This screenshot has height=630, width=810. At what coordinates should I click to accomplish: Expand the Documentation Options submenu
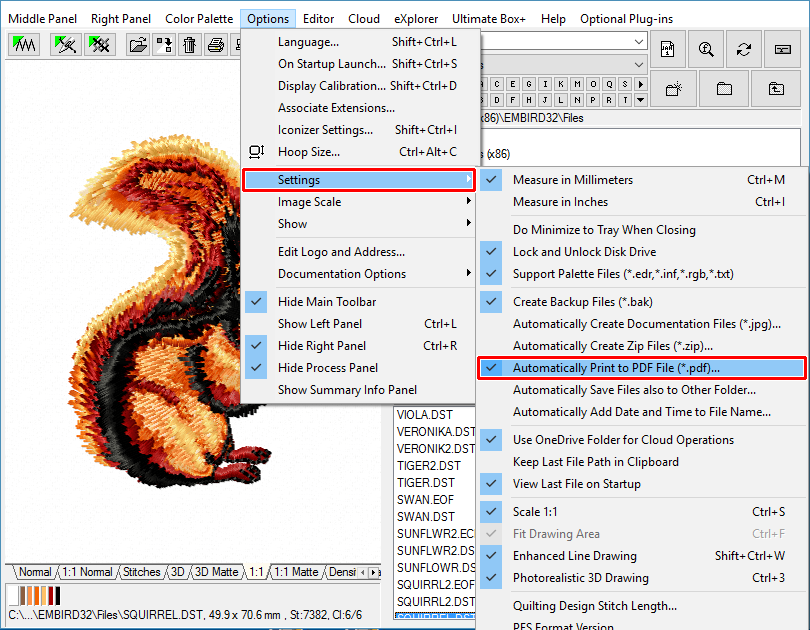tap(359, 274)
